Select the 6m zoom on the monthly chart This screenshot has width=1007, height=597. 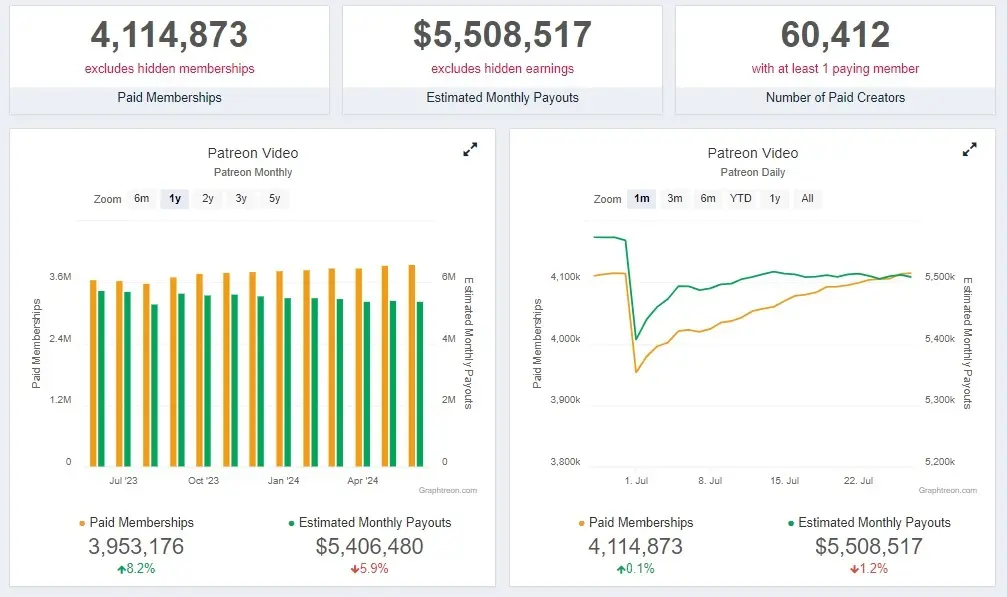tap(142, 199)
